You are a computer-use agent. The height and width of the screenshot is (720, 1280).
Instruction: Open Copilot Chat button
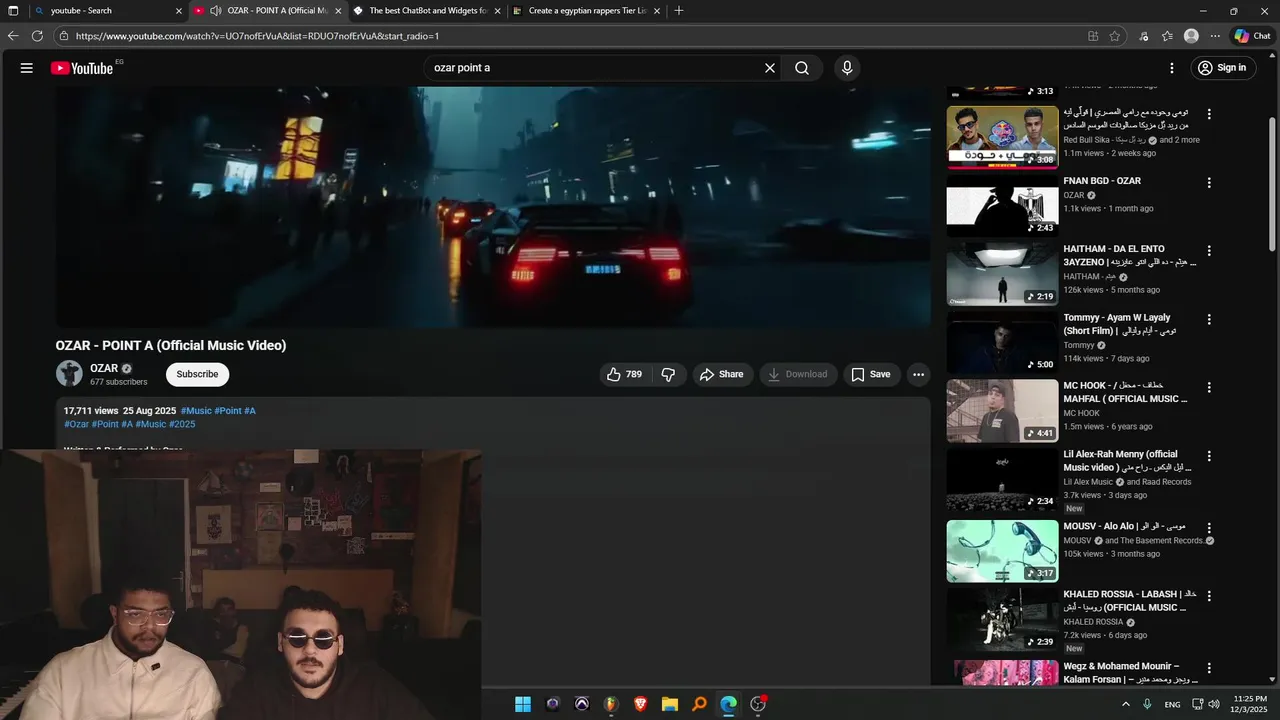1252,36
